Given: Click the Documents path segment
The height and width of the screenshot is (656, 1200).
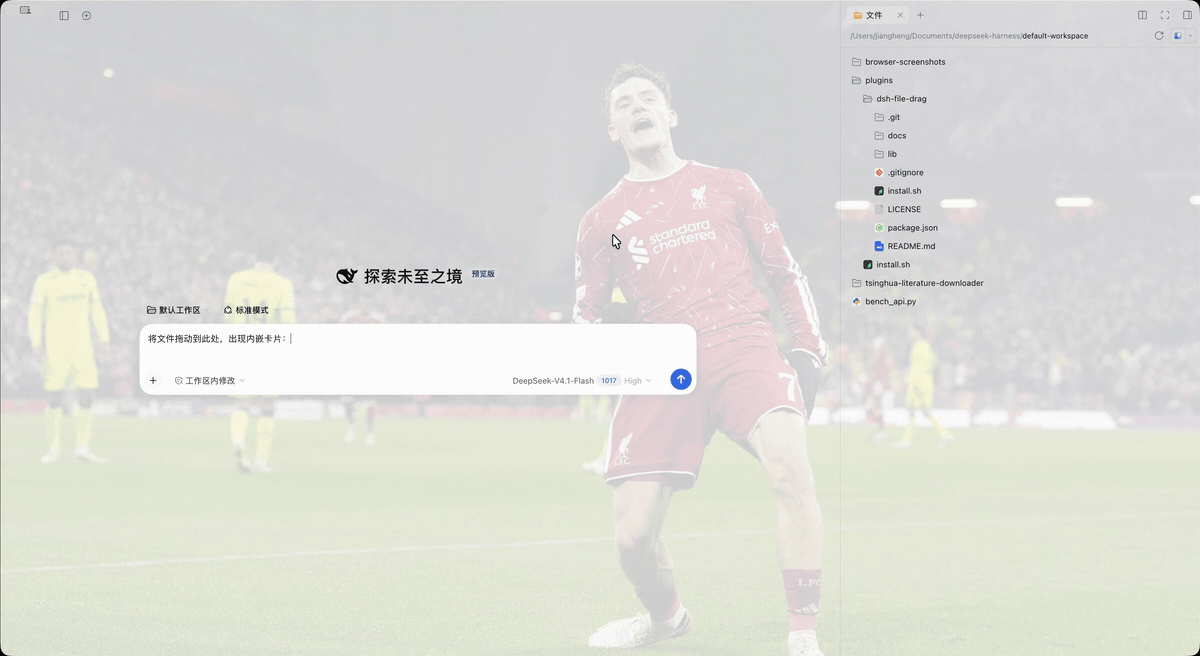Looking at the screenshot, I should coord(933,36).
